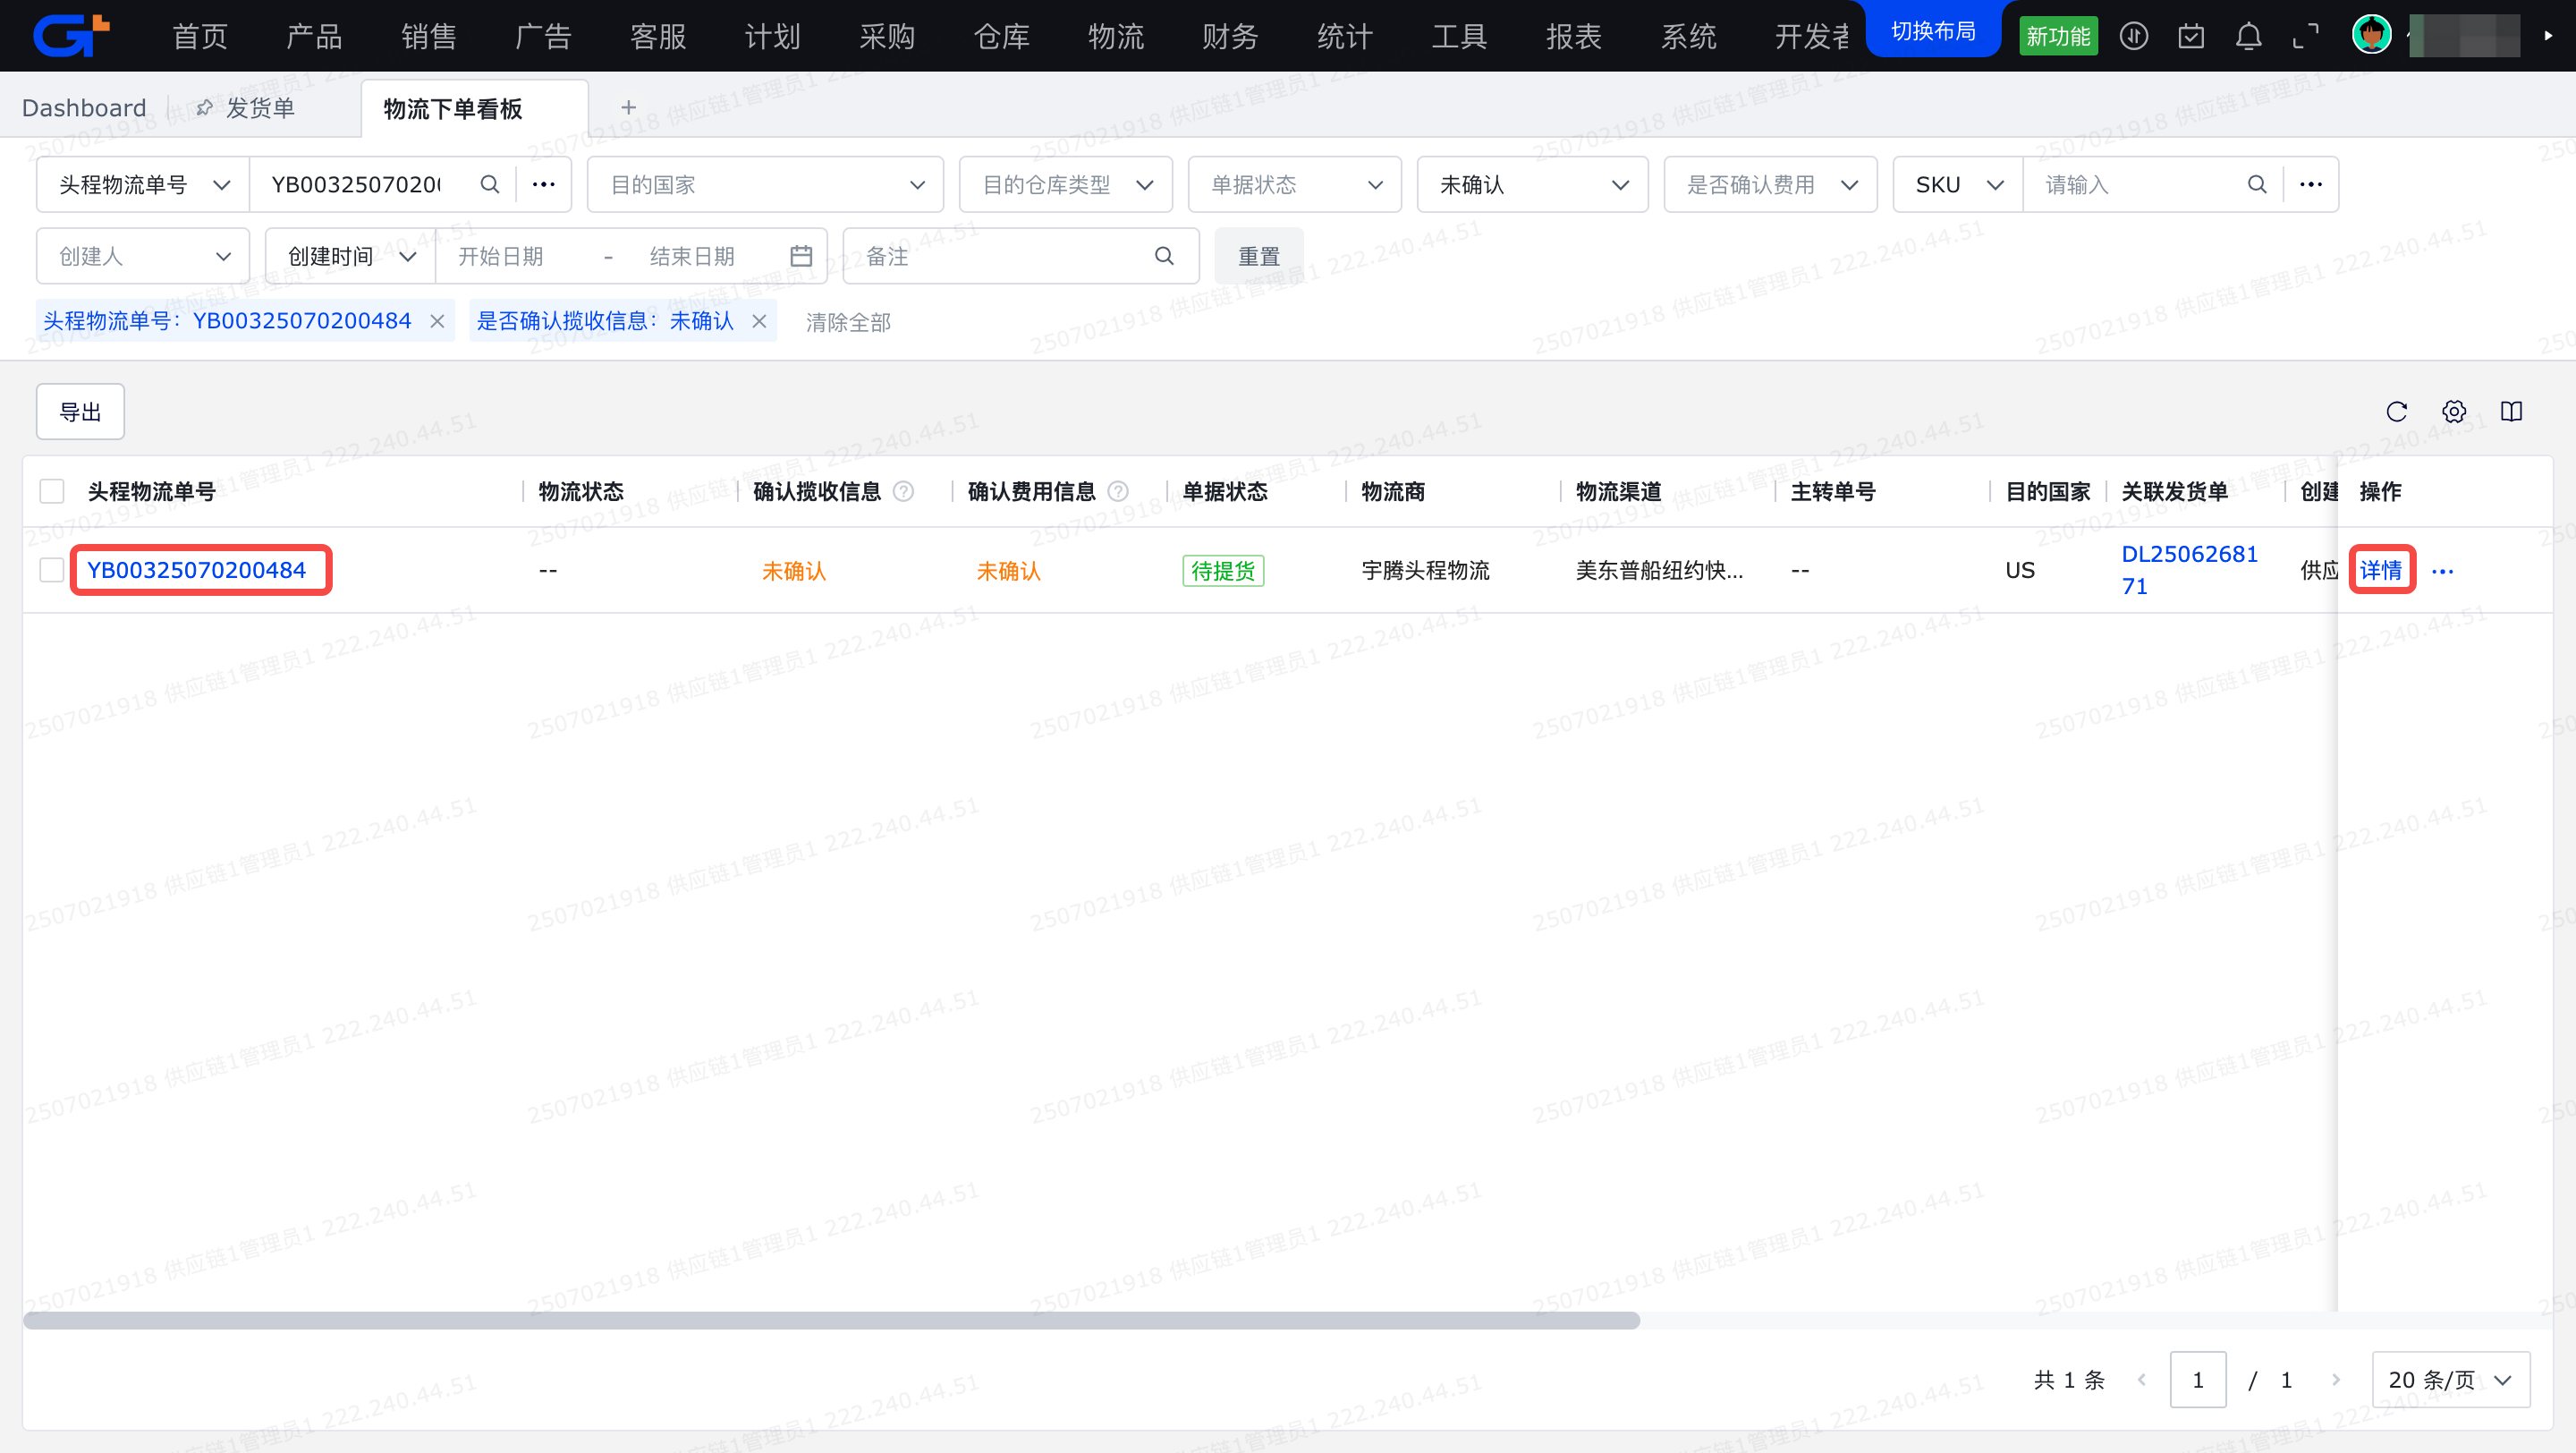Open 单据状态 dropdown

click(1294, 184)
